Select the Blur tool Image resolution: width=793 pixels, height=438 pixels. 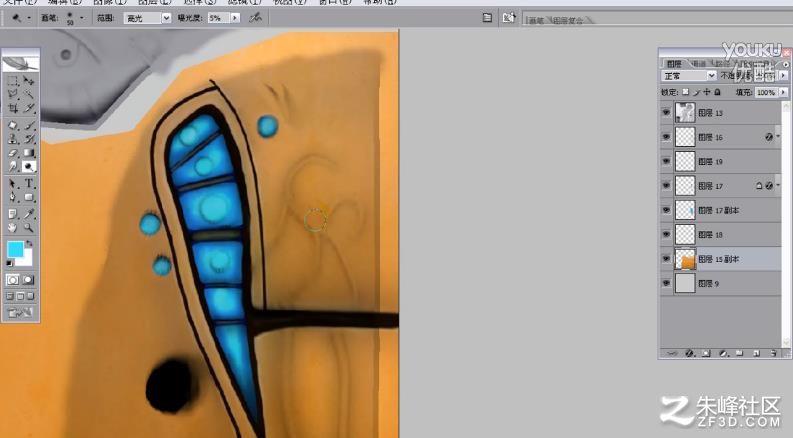[13, 166]
